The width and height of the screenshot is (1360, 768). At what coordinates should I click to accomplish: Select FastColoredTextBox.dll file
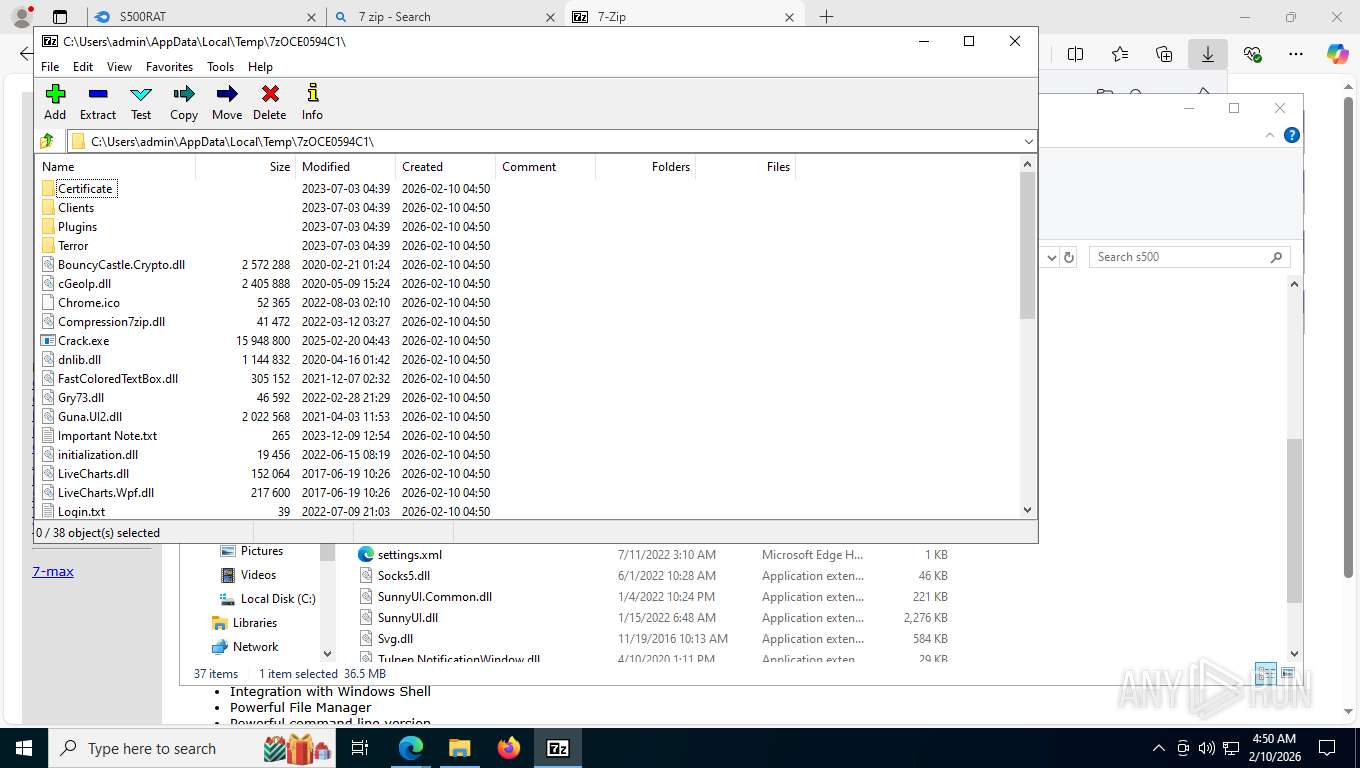click(118, 379)
